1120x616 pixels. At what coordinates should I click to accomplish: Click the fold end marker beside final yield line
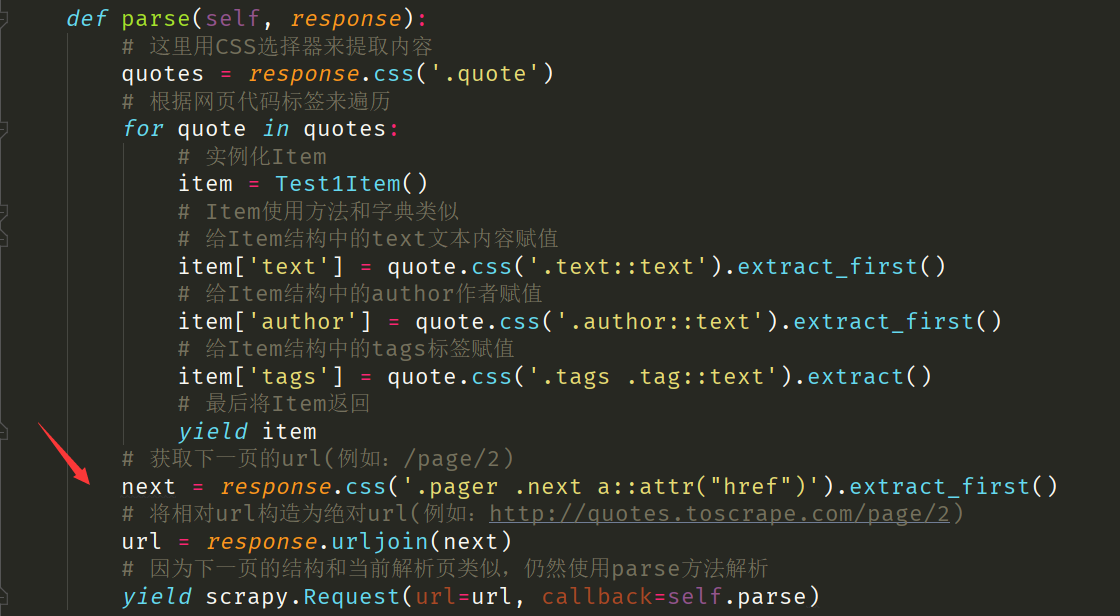pyautogui.click(x=4, y=598)
